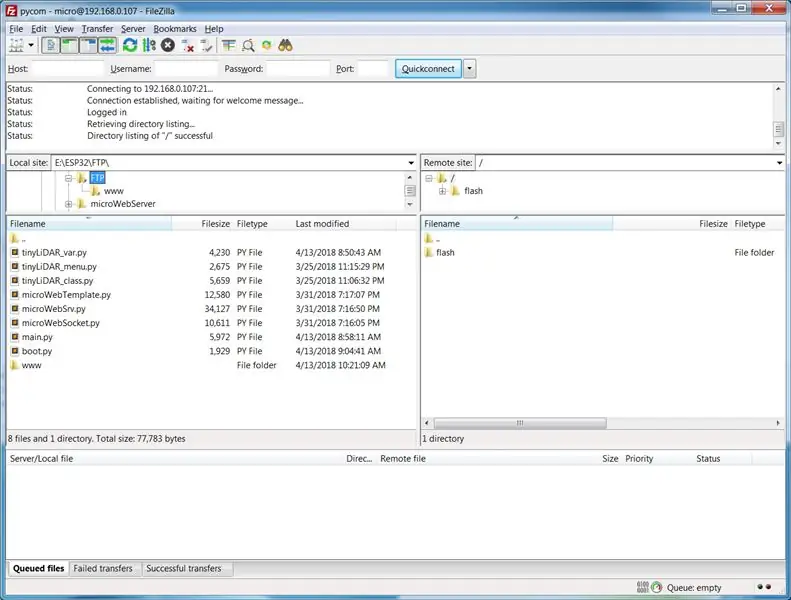Viewport: 791px width, 600px height.
Task: Click the Host input field
Action: [67, 69]
